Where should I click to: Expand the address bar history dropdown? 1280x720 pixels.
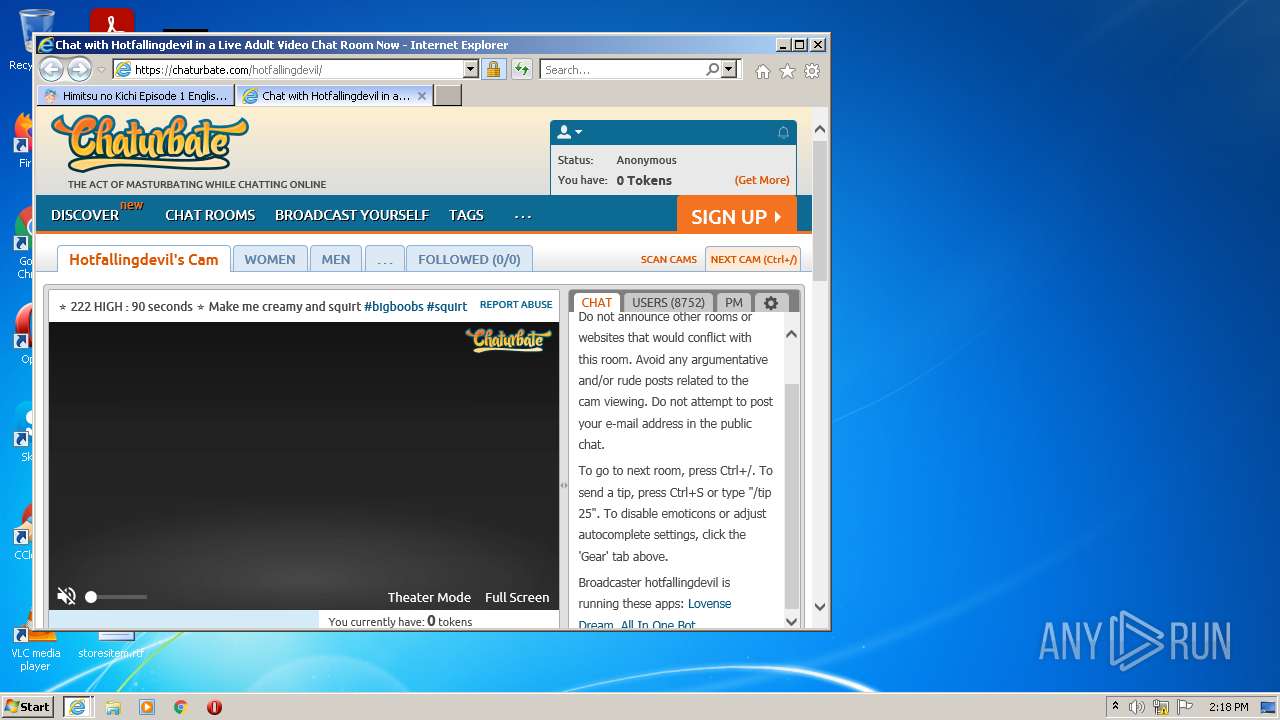click(x=470, y=69)
